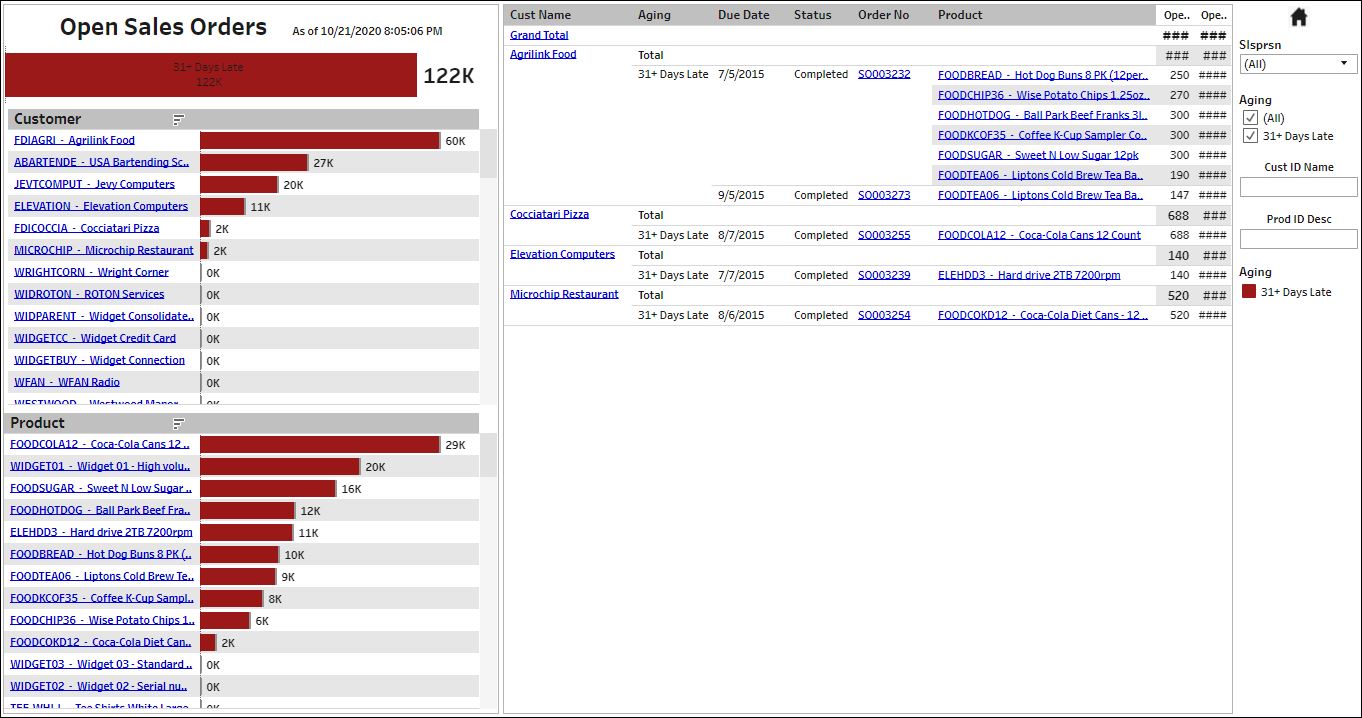This screenshot has height=718, width=1362.
Task: Click the 27K USA Bartending bar
Action: click(x=254, y=163)
